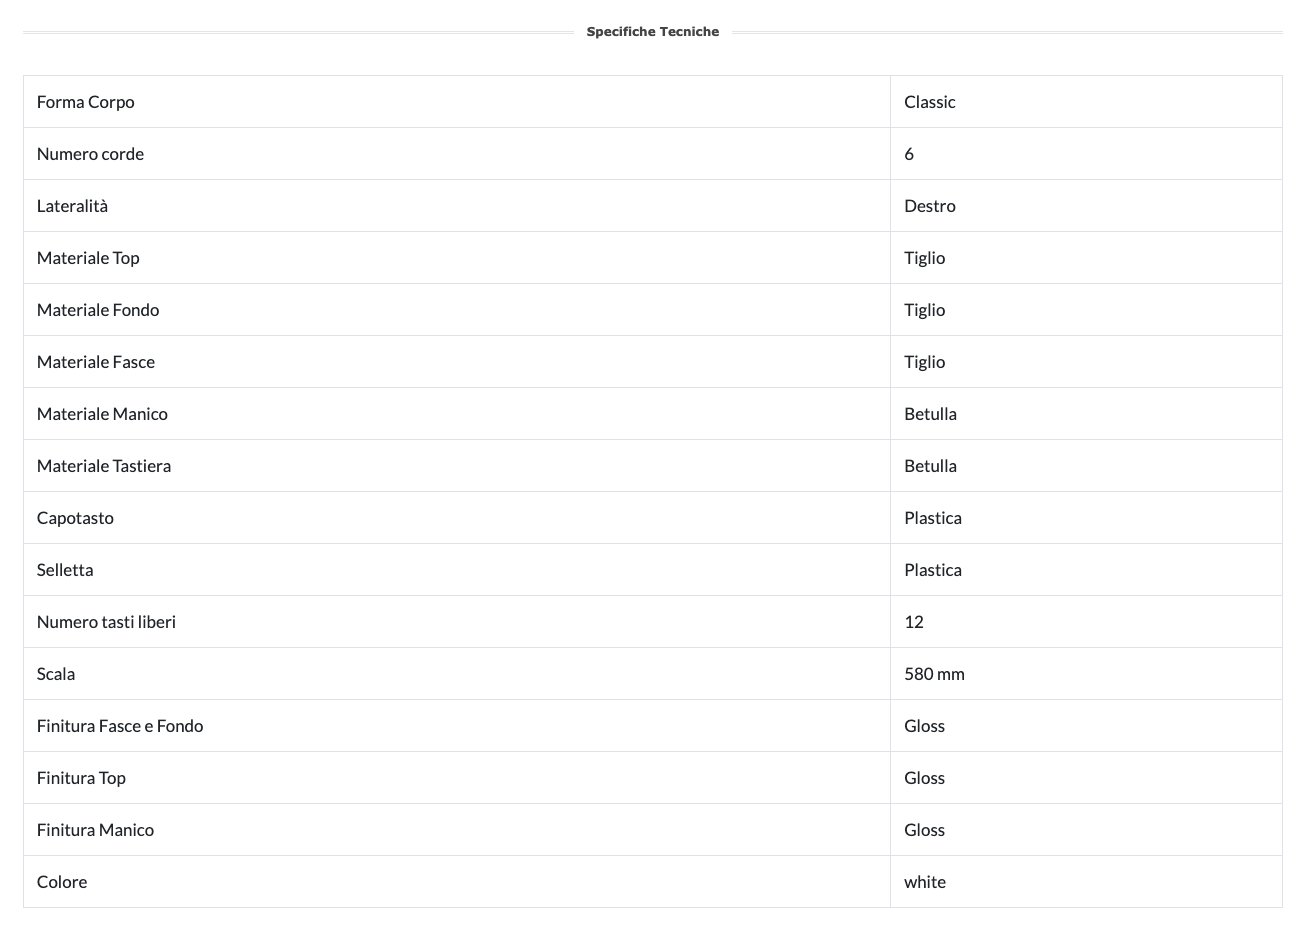Viewport: 1315px width, 943px height.
Task: Select the Numero corde row label
Action: pos(90,154)
